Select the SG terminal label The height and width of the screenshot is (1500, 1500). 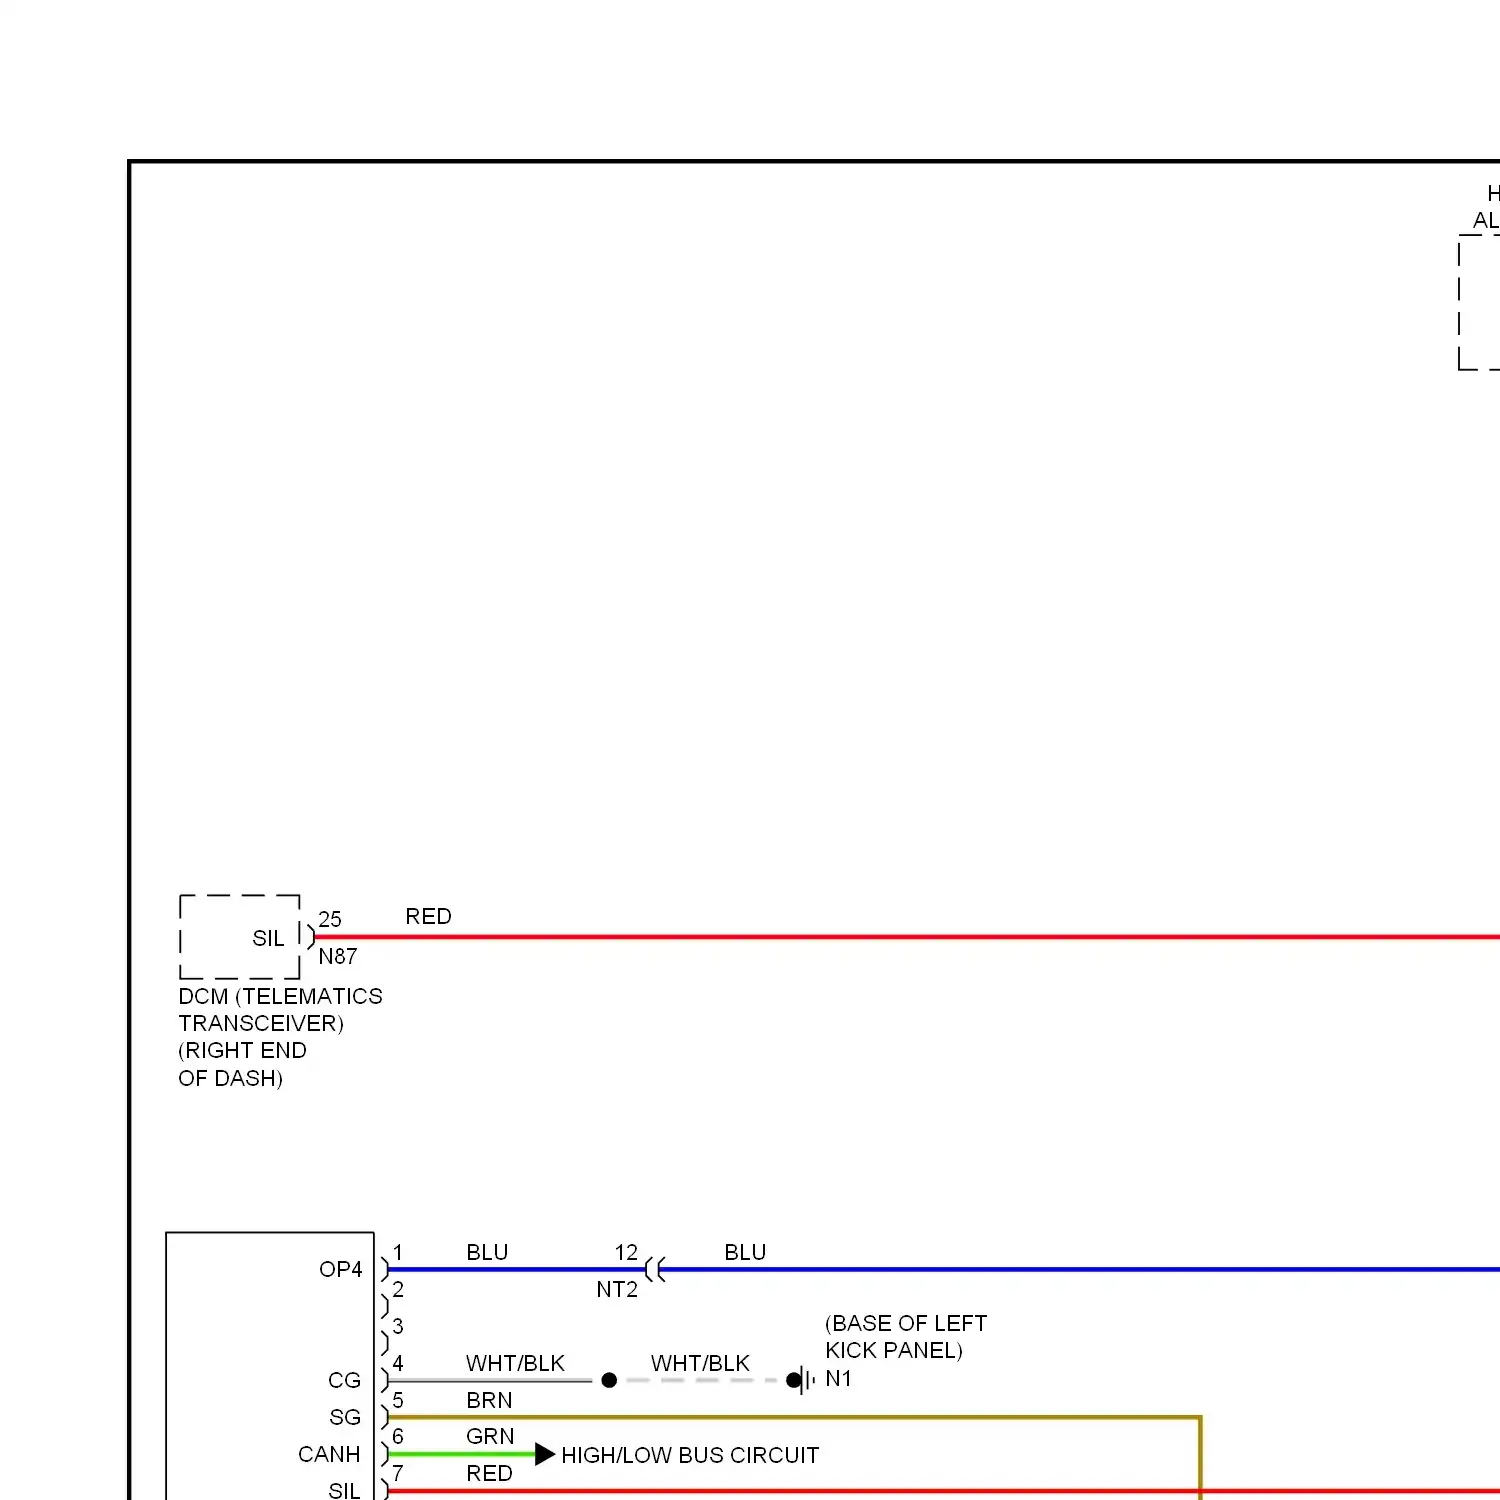[345, 1417]
